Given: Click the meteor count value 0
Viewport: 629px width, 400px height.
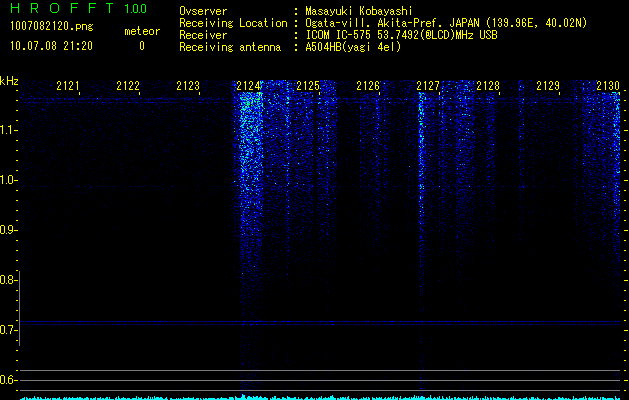Looking at the screenshot, I should [142, 46].
